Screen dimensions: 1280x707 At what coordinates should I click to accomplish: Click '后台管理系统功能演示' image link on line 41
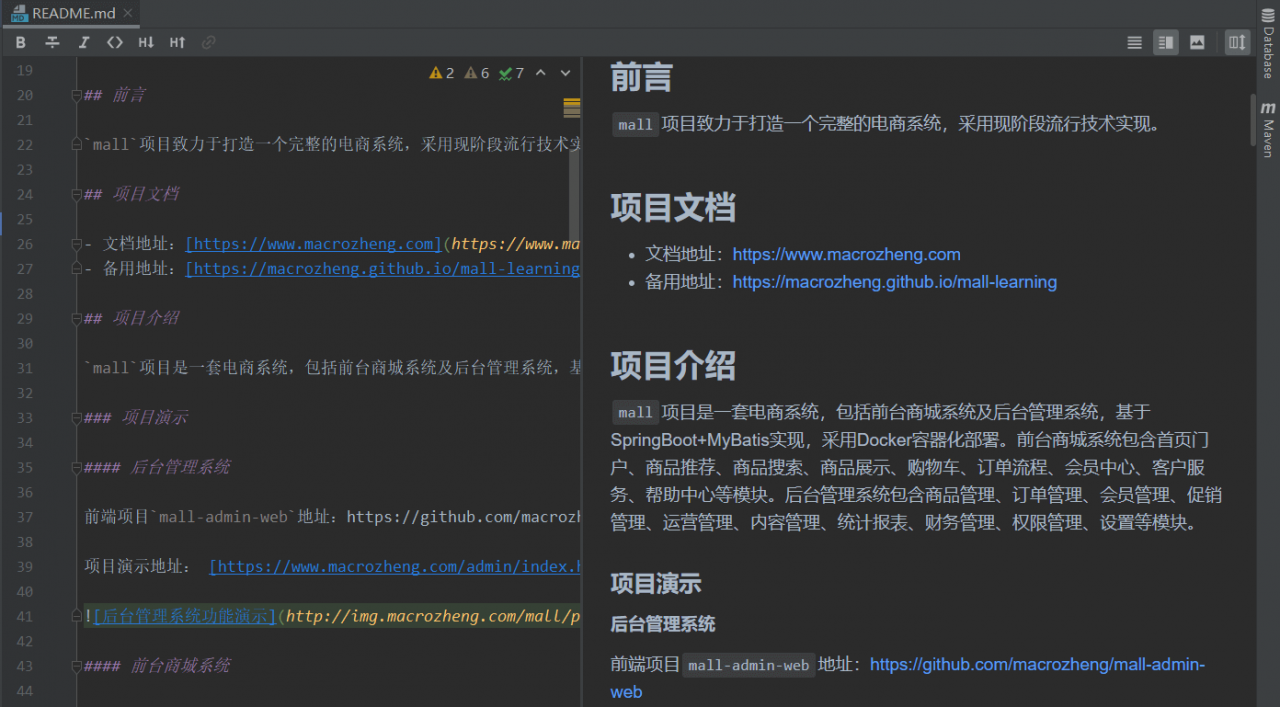click(x=184, y=617)
